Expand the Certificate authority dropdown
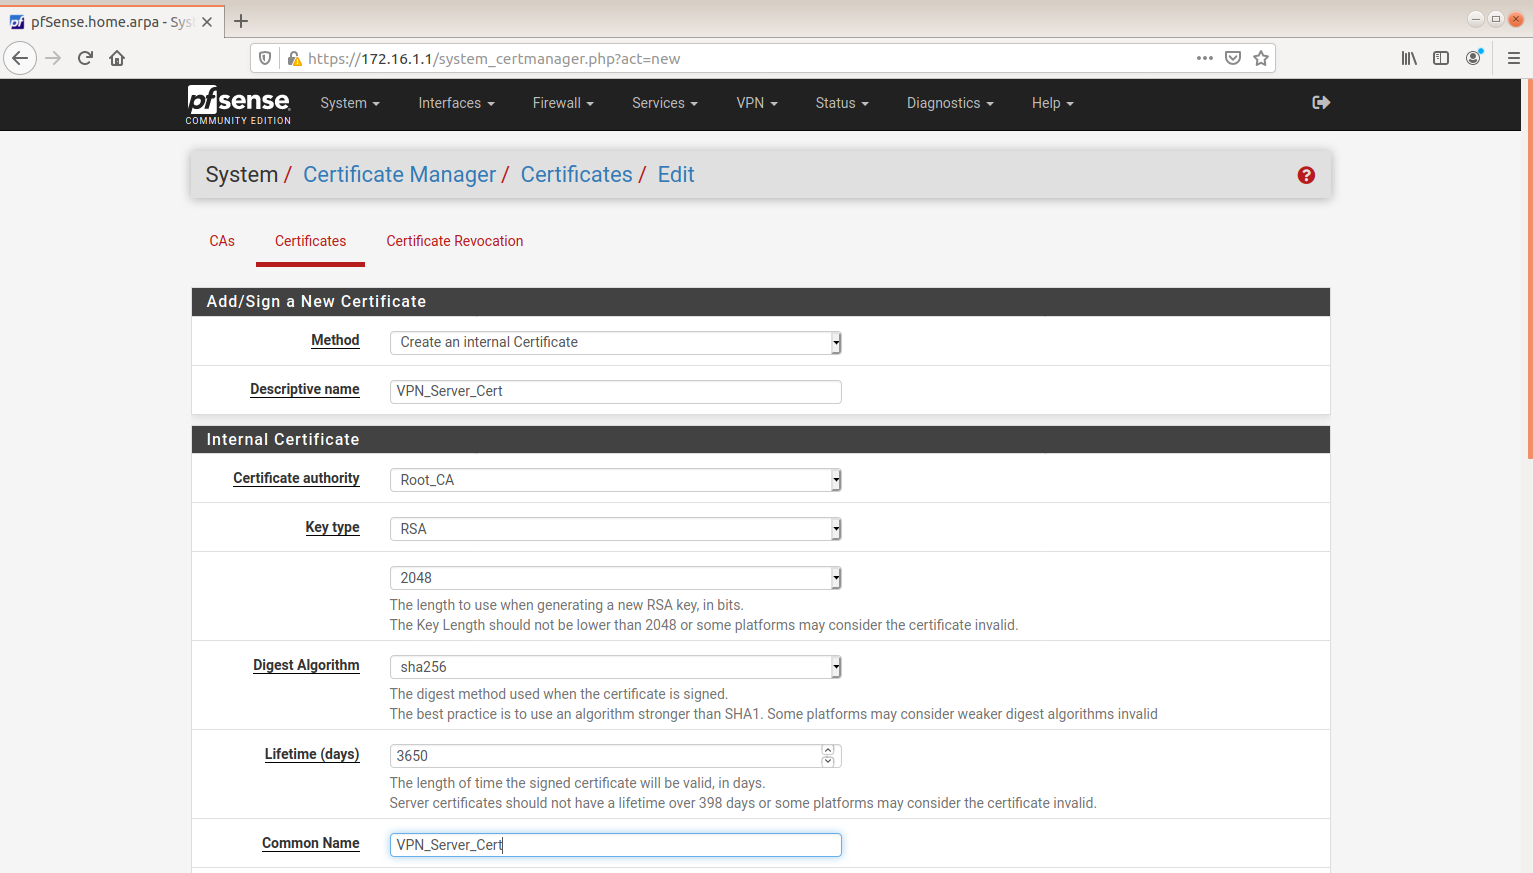This screenshot has height=873, width=1533. 615,480
